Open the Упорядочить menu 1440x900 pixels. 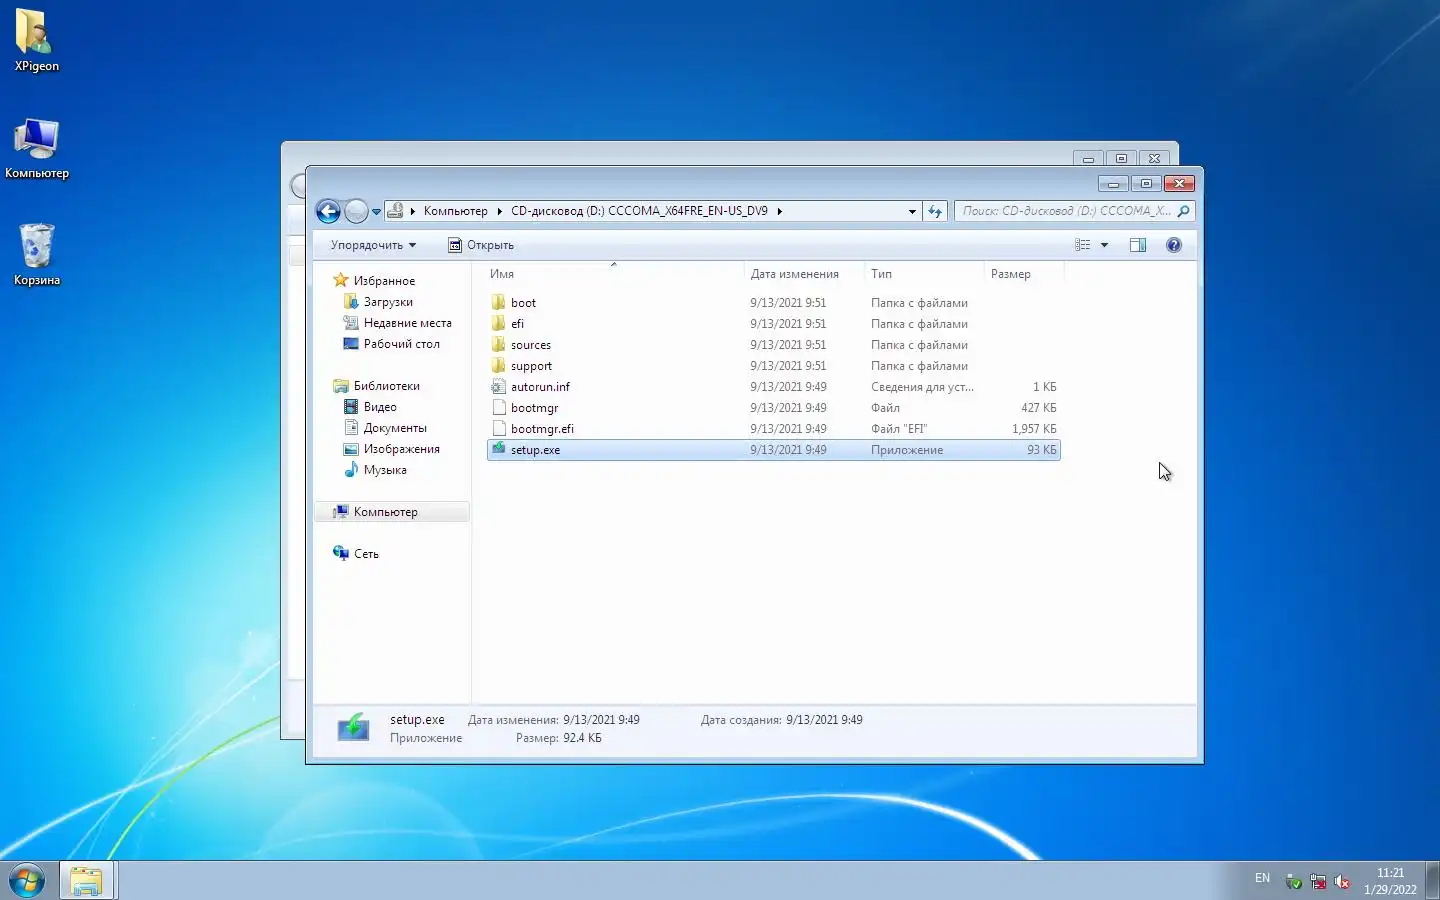[373, 245]
